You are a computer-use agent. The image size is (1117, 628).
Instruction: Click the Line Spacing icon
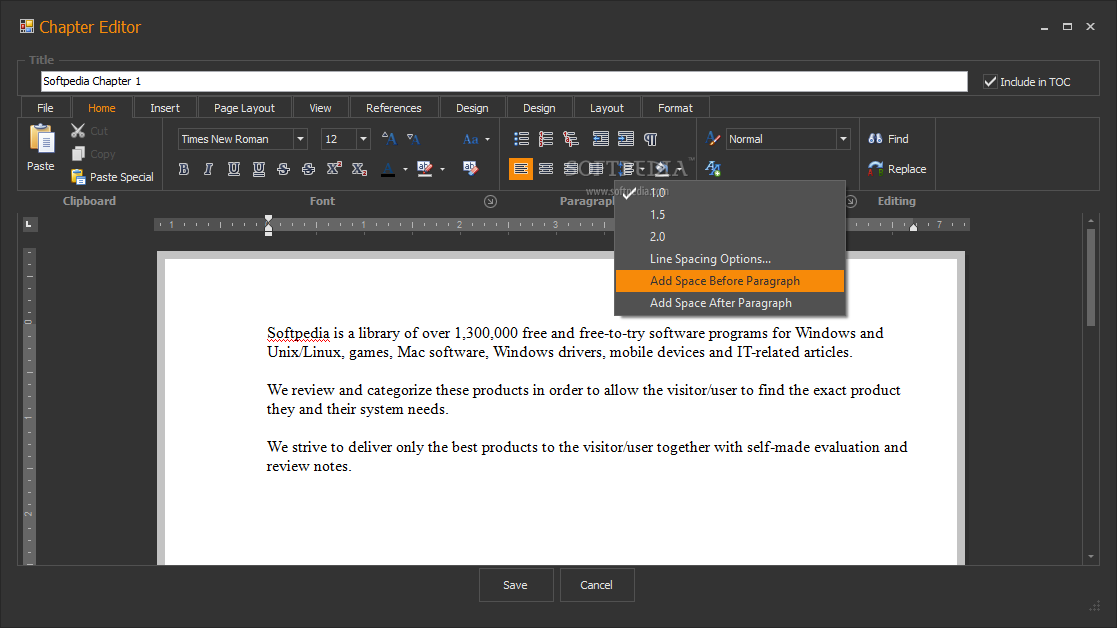click(627, 169)
